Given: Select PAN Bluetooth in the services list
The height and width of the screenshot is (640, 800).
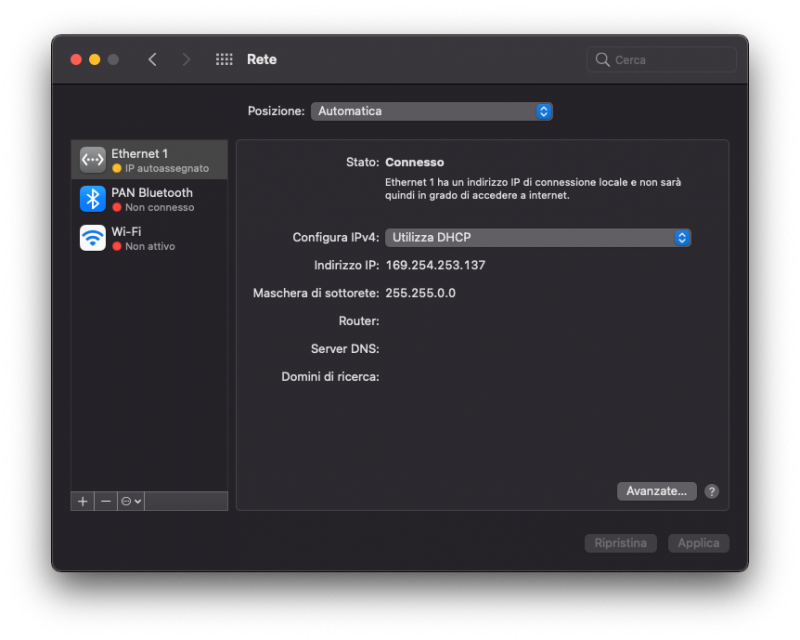Looking at the screenshot, I should (x=155, y=199).
